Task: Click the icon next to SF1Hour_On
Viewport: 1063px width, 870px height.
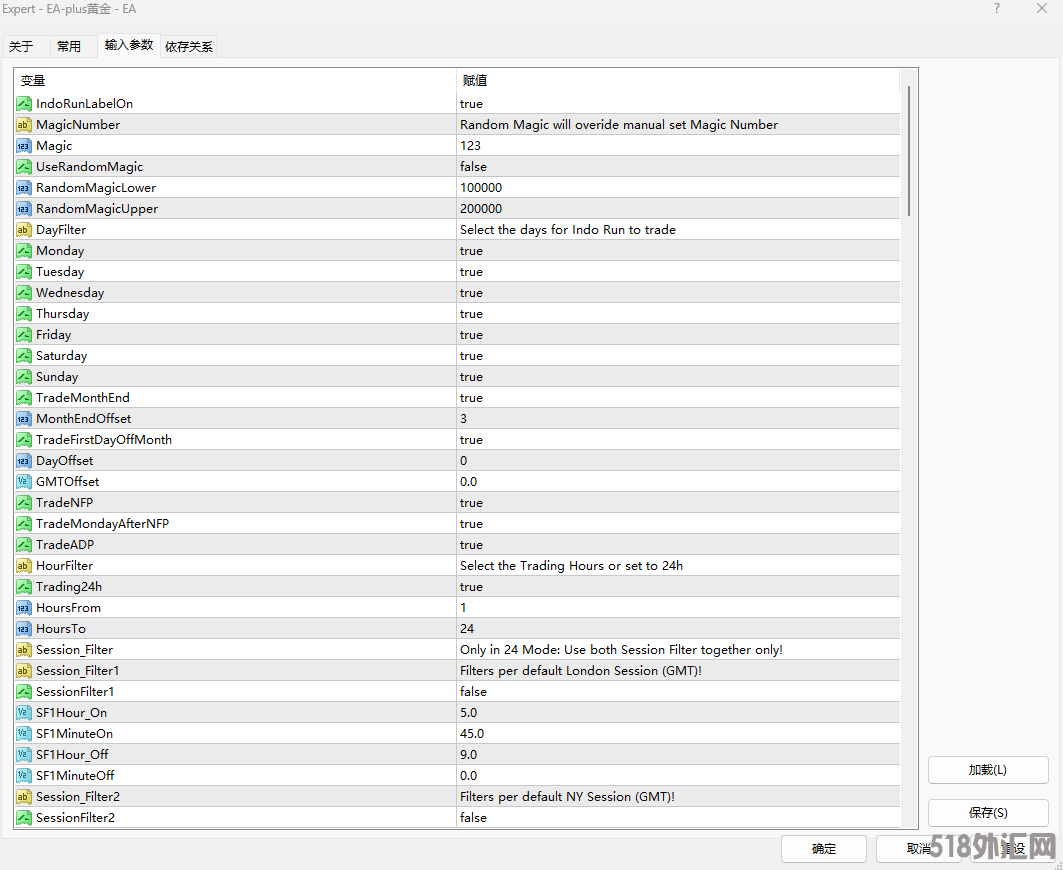Action: (x=24, y=713)
